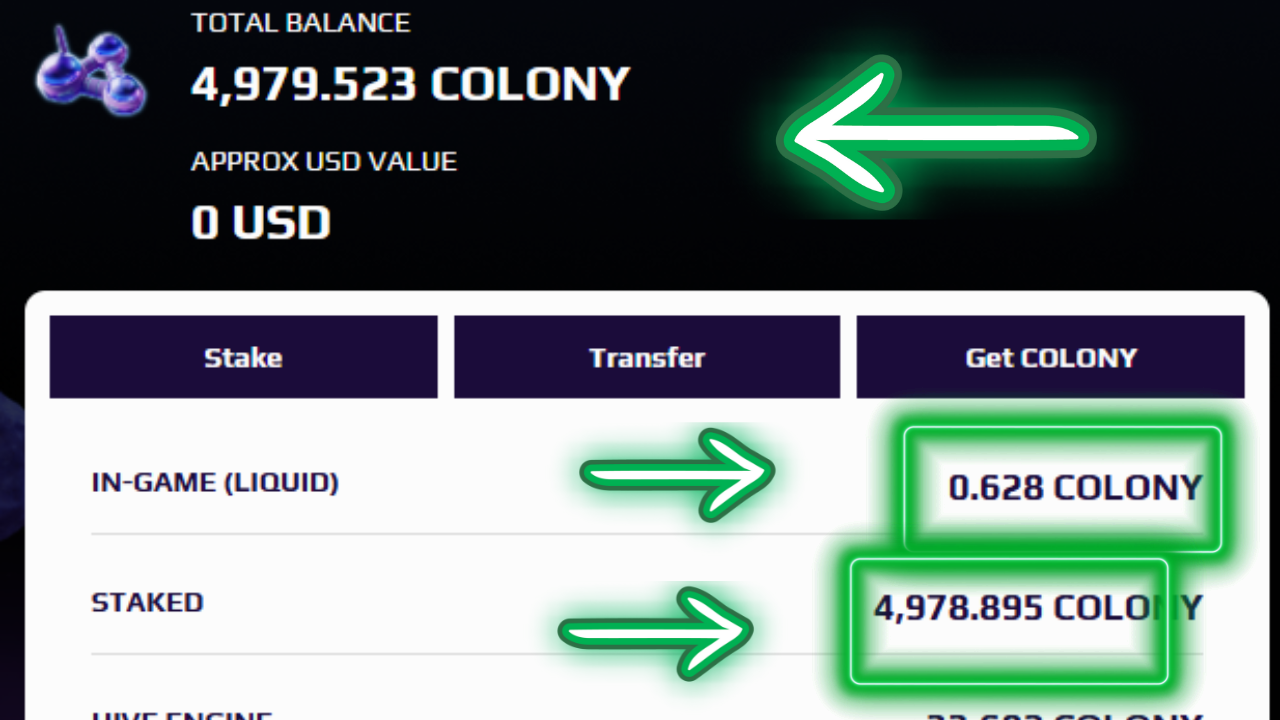
Task: Select the In-Game (Liquid) row label
Action: tap(215, 483)
